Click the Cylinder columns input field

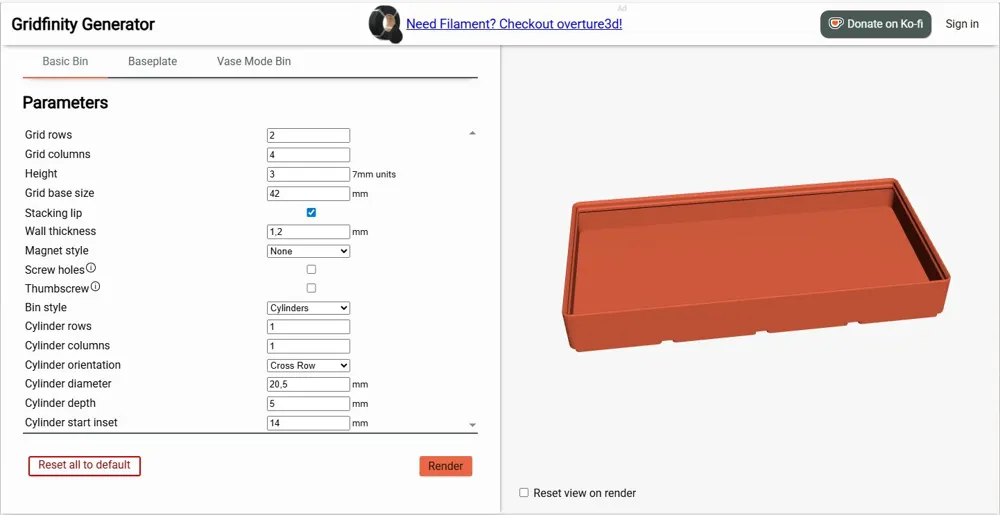pos(309,346)
